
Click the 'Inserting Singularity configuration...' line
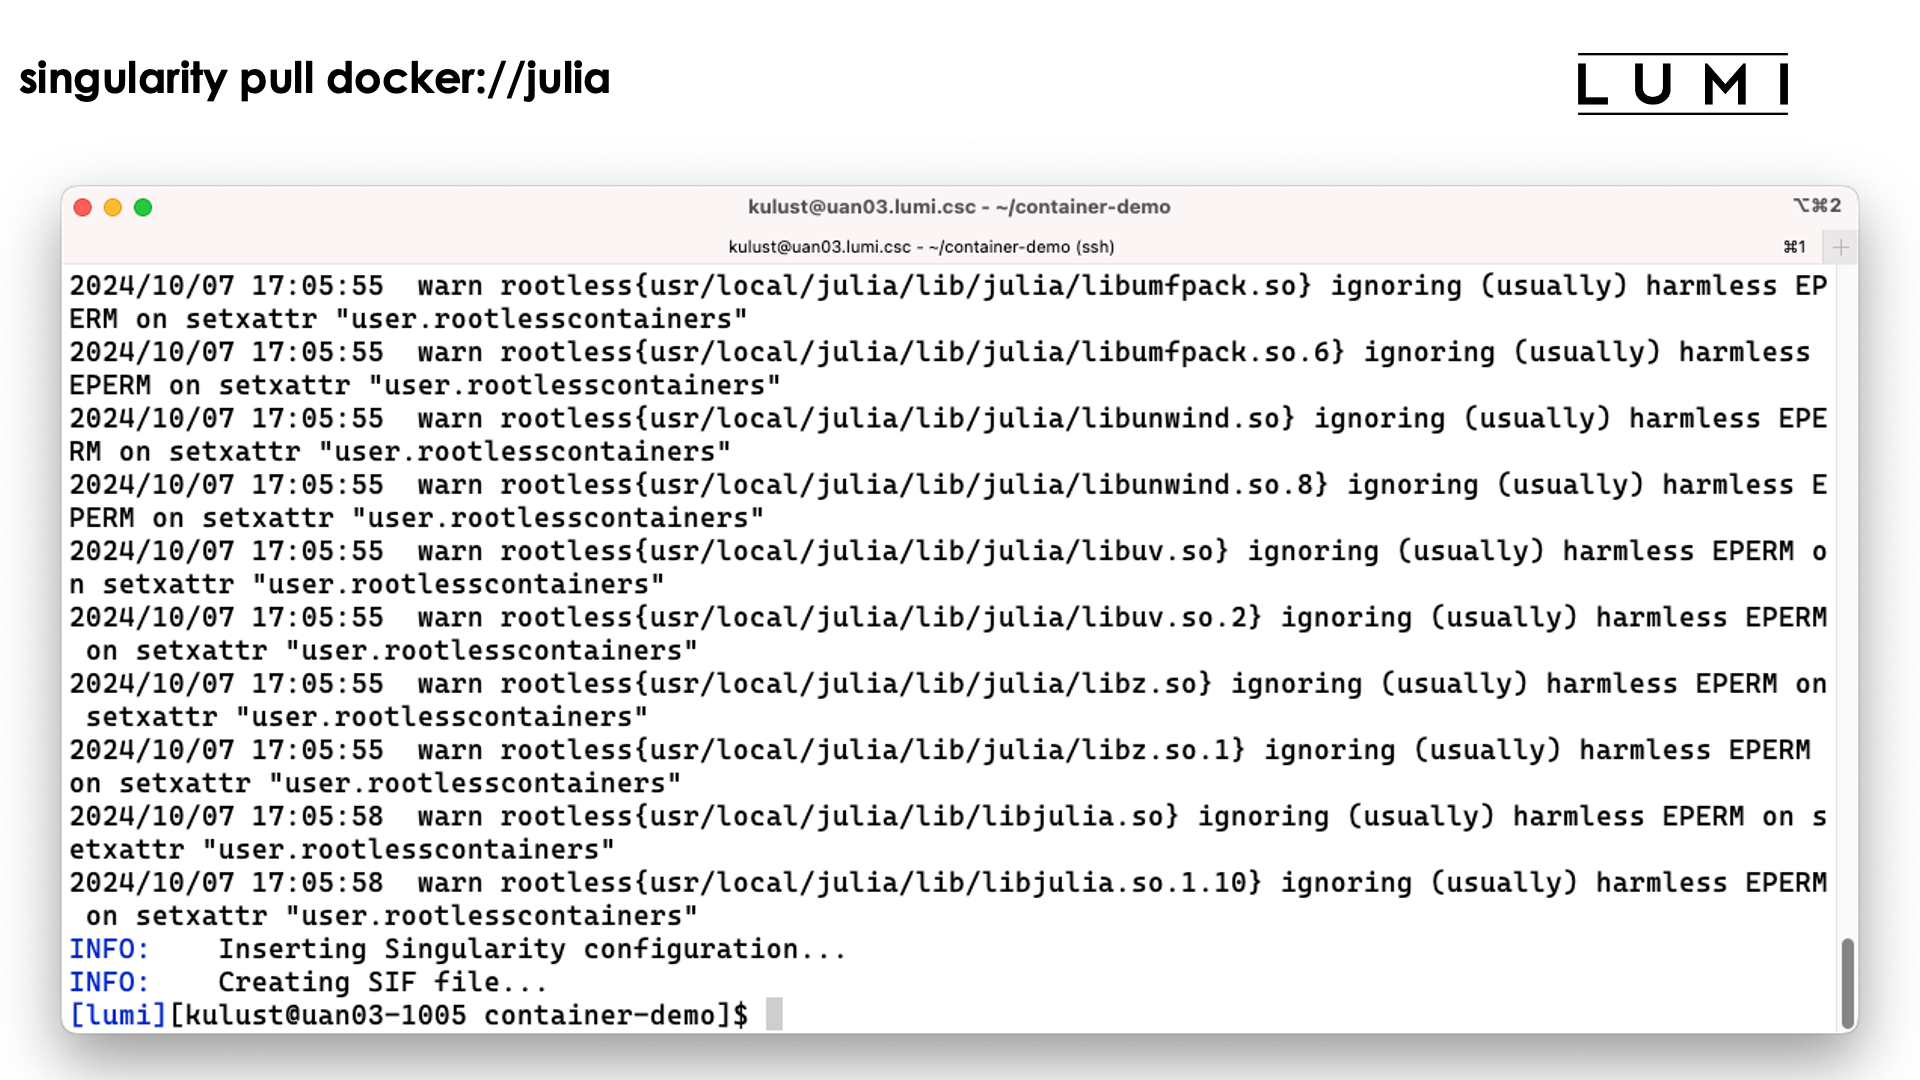click(x=532, y=949)
